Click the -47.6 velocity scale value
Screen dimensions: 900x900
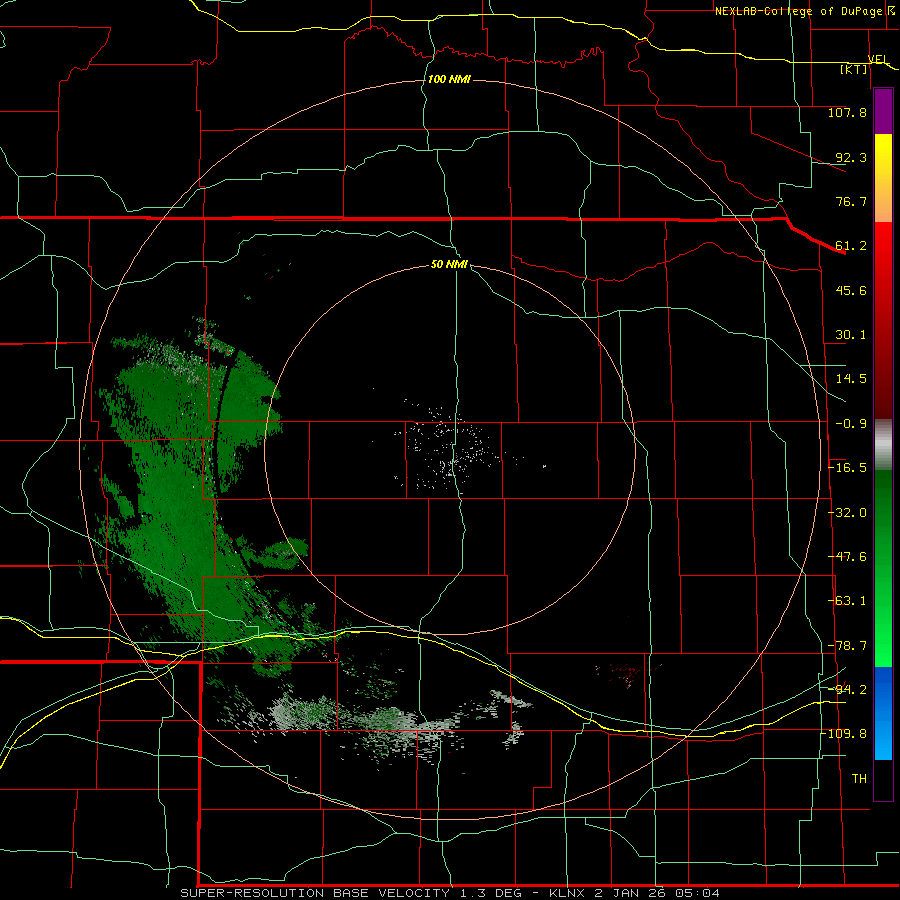tap(847, 557)
